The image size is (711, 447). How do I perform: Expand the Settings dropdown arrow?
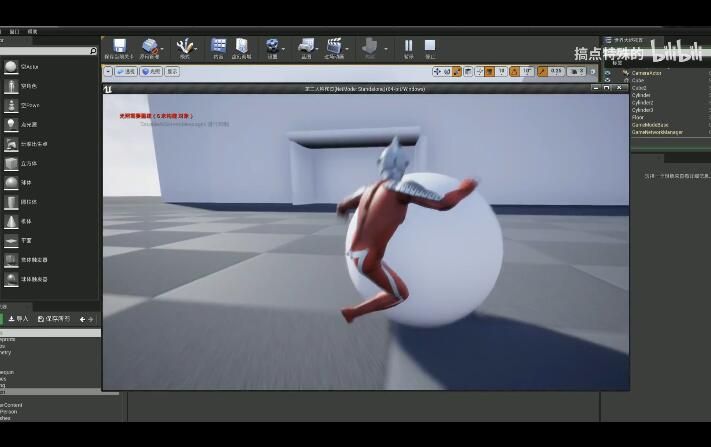(283, 49)
